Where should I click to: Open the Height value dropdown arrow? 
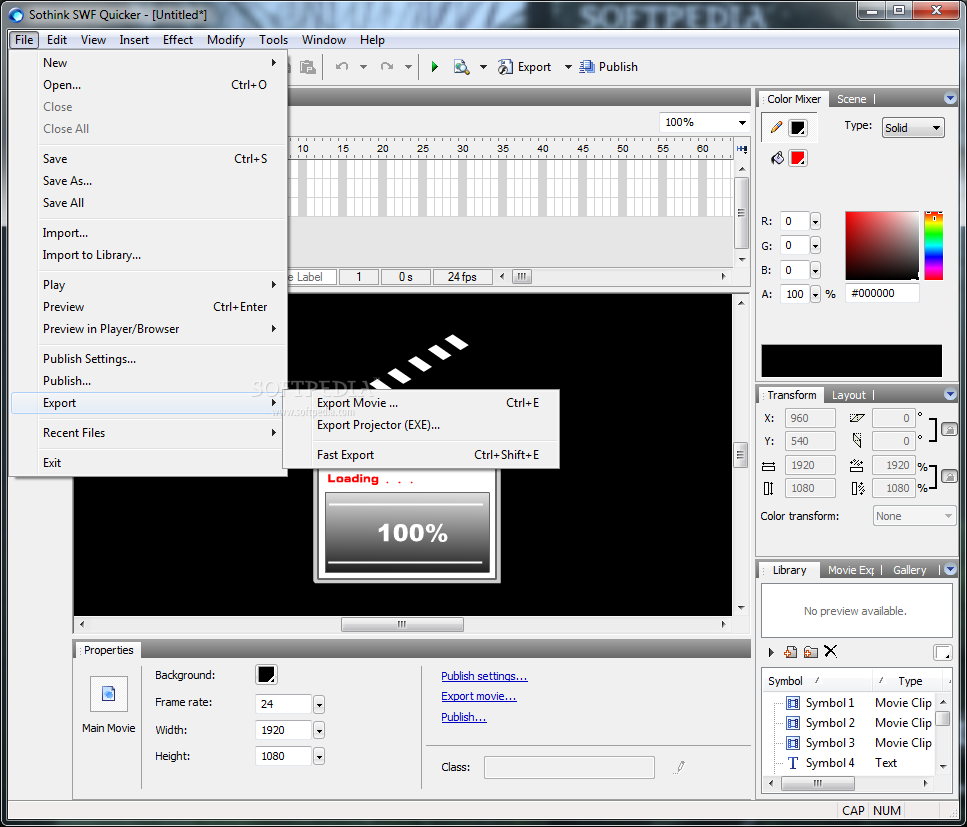coord(319,756)
